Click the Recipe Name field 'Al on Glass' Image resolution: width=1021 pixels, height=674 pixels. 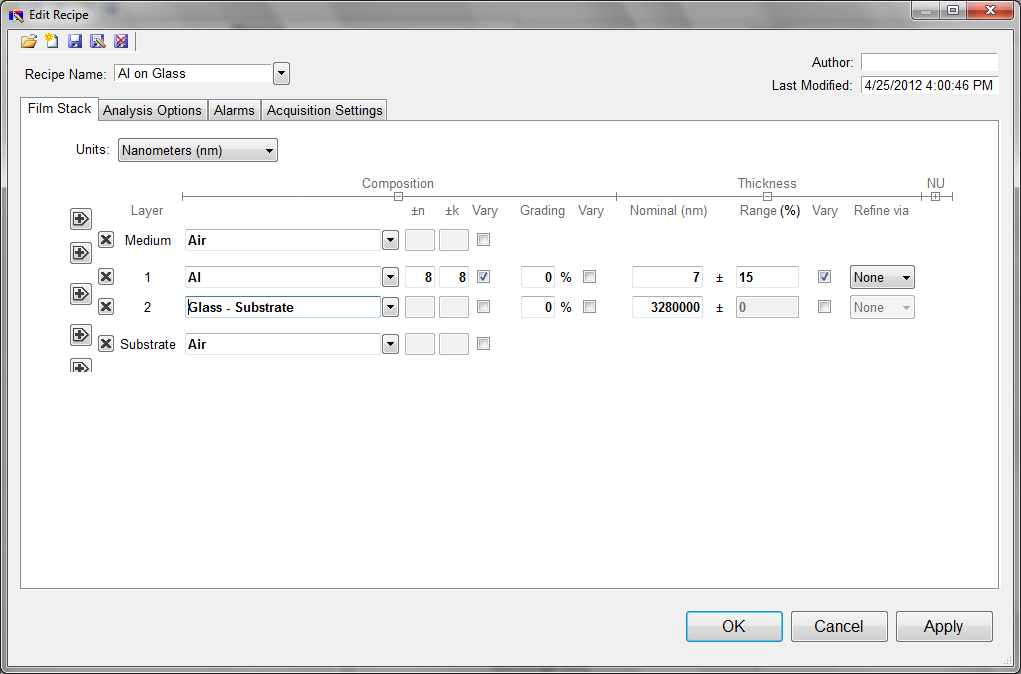pyautogui.click(x=193, y=74)
